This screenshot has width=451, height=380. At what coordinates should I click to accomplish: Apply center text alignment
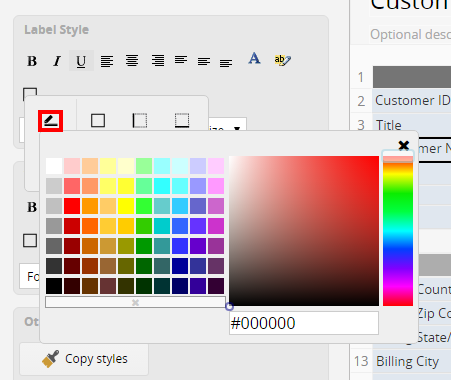pos(132,61)
